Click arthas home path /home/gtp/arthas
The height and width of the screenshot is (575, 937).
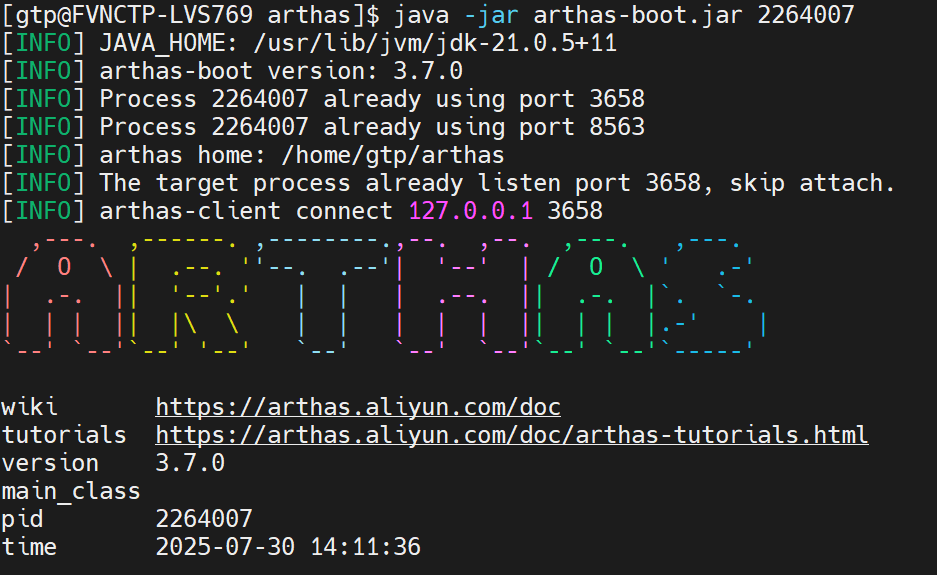pyautogui.click(x=393, y=155)
